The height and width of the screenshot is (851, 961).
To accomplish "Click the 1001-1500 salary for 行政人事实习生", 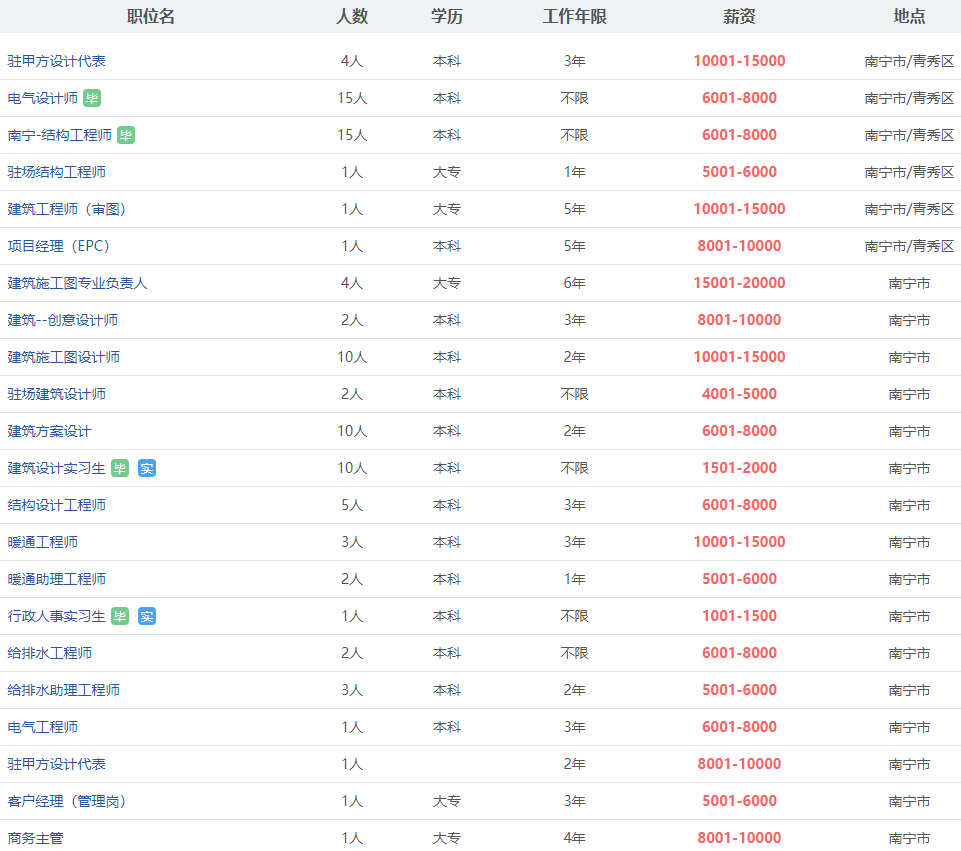I will click(x=739, y=616).
